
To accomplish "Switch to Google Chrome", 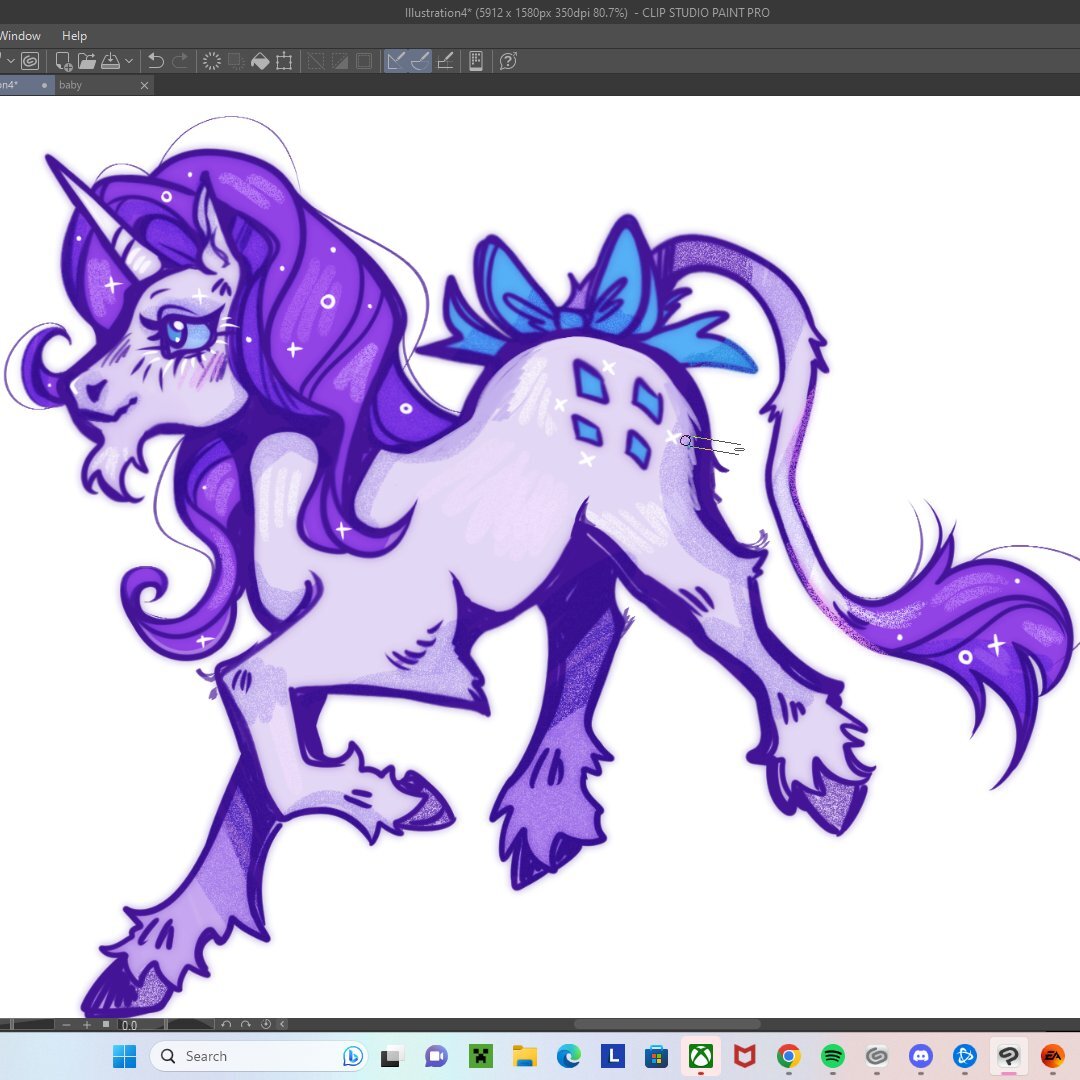I will coord(789,1056).
